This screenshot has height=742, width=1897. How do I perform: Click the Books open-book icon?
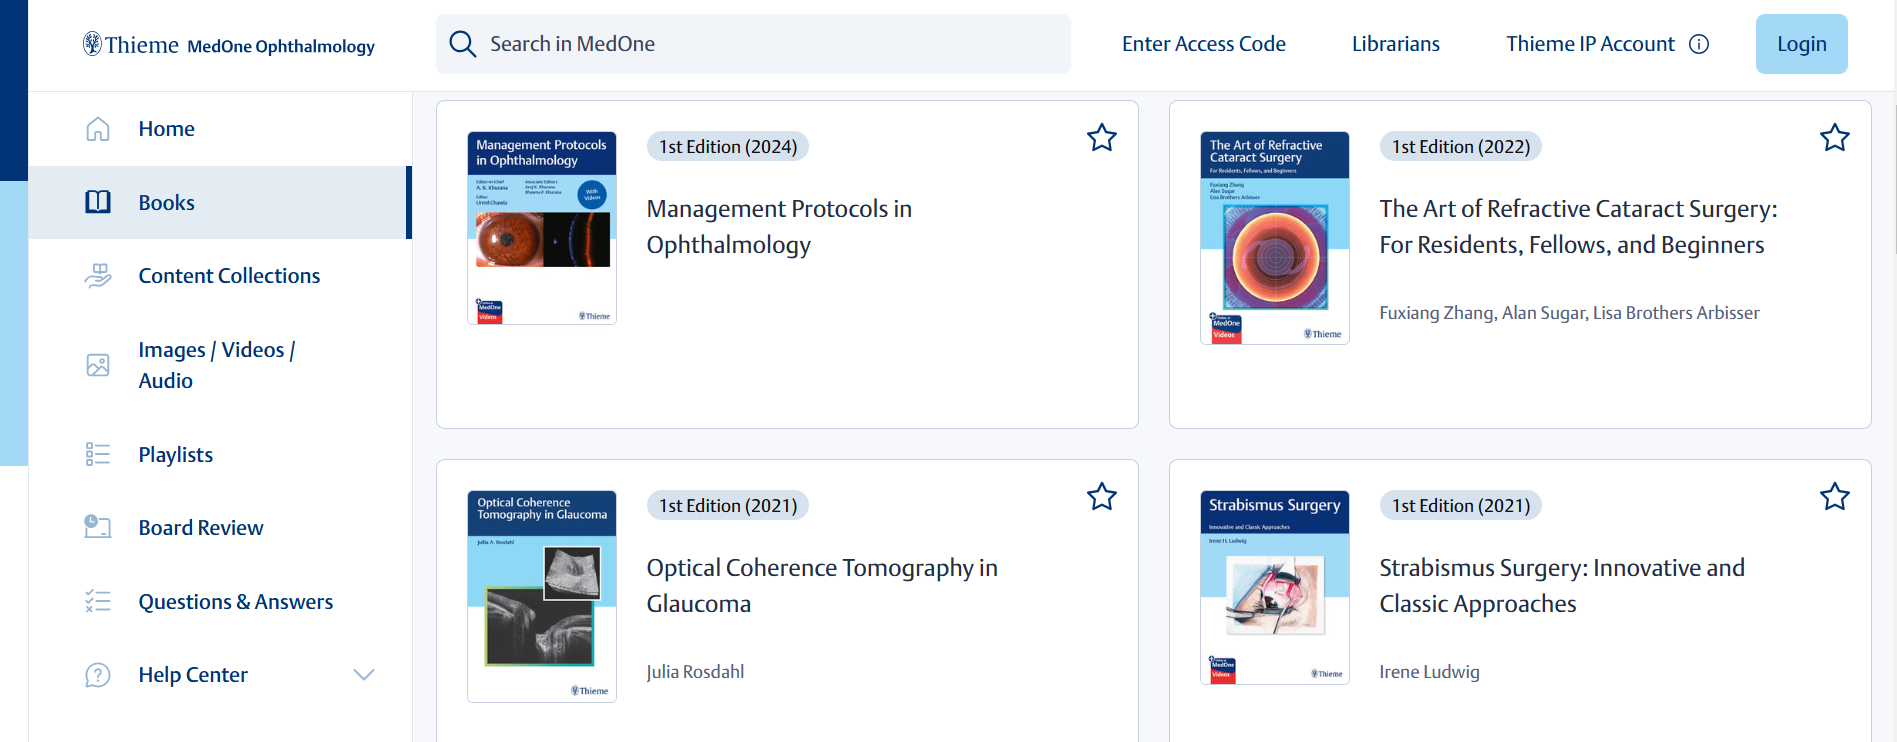[x=98, y=202]
